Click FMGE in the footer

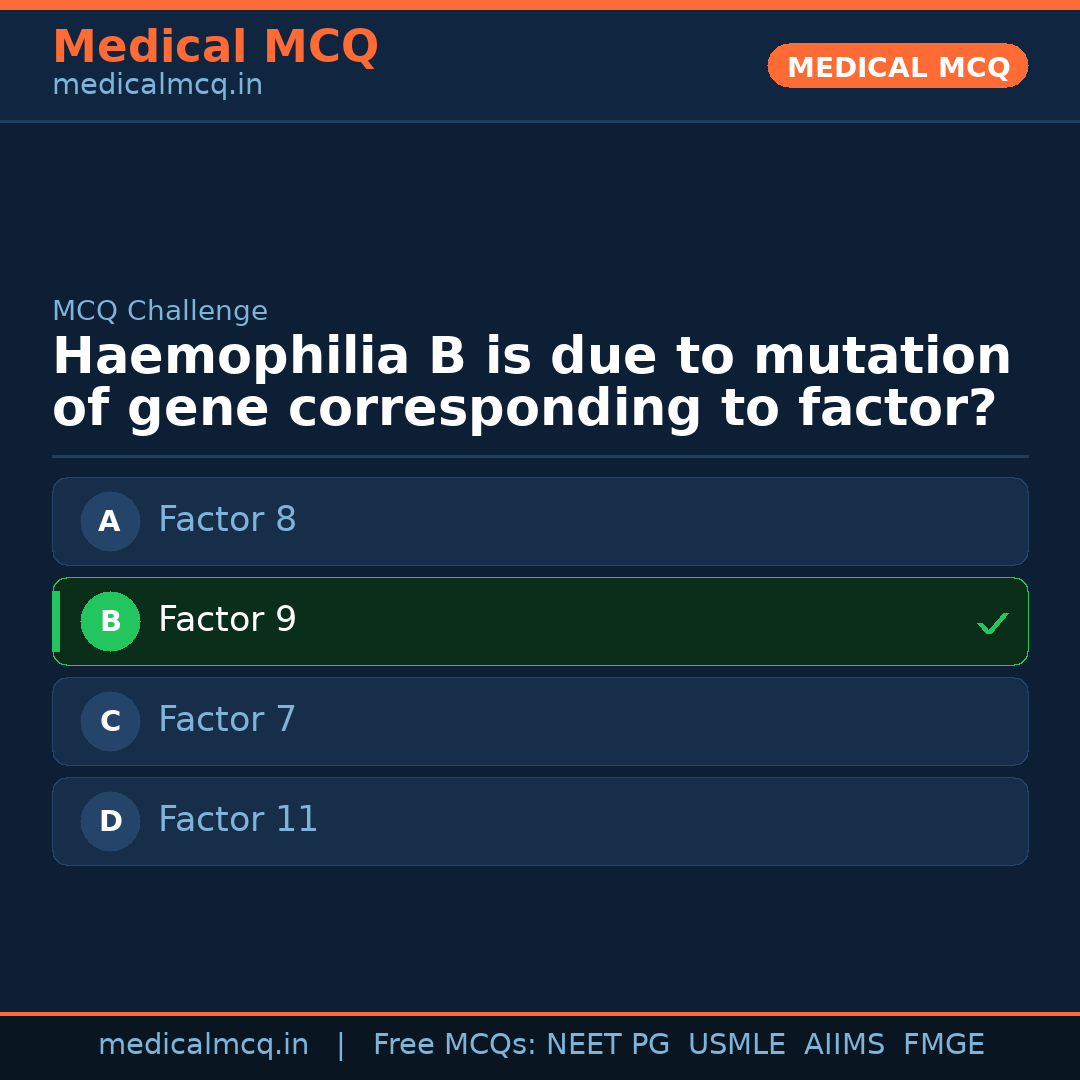click(943, 1045)
